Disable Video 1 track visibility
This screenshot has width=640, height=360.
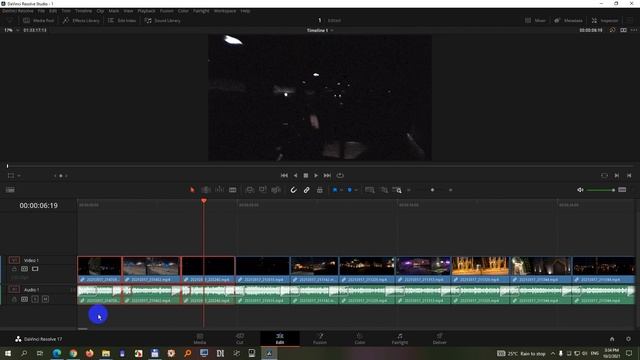pyautogui.click(x=35, y=269)
